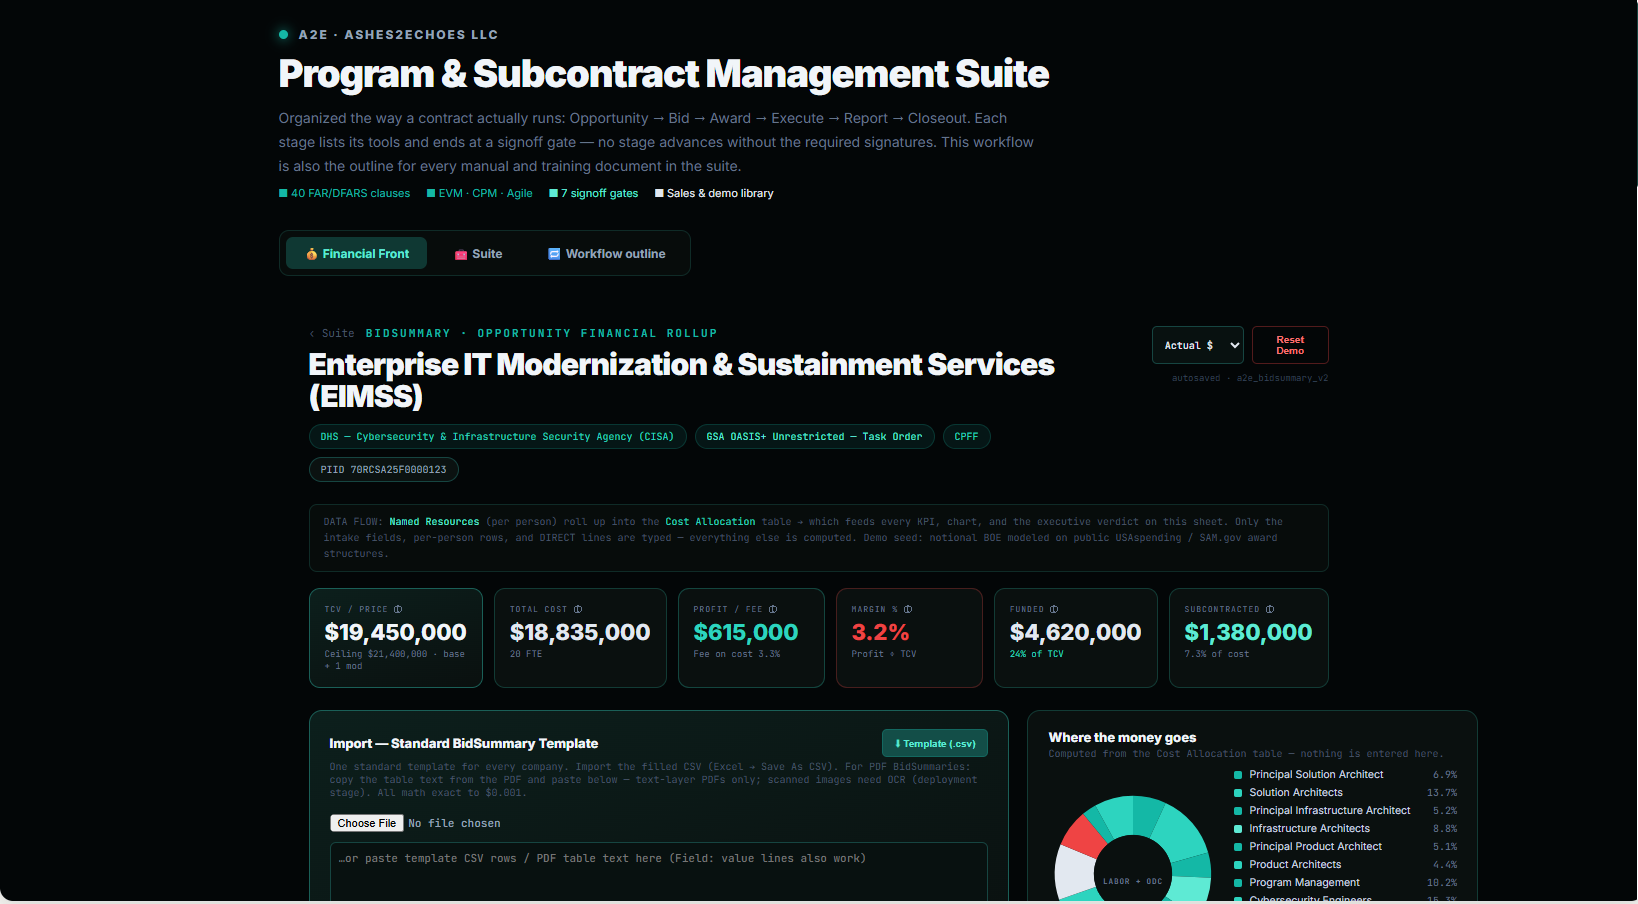Click the Infrastructure Architects legend label
This screenshot has width=1638, height=904.
click(x=1309, y=829)
